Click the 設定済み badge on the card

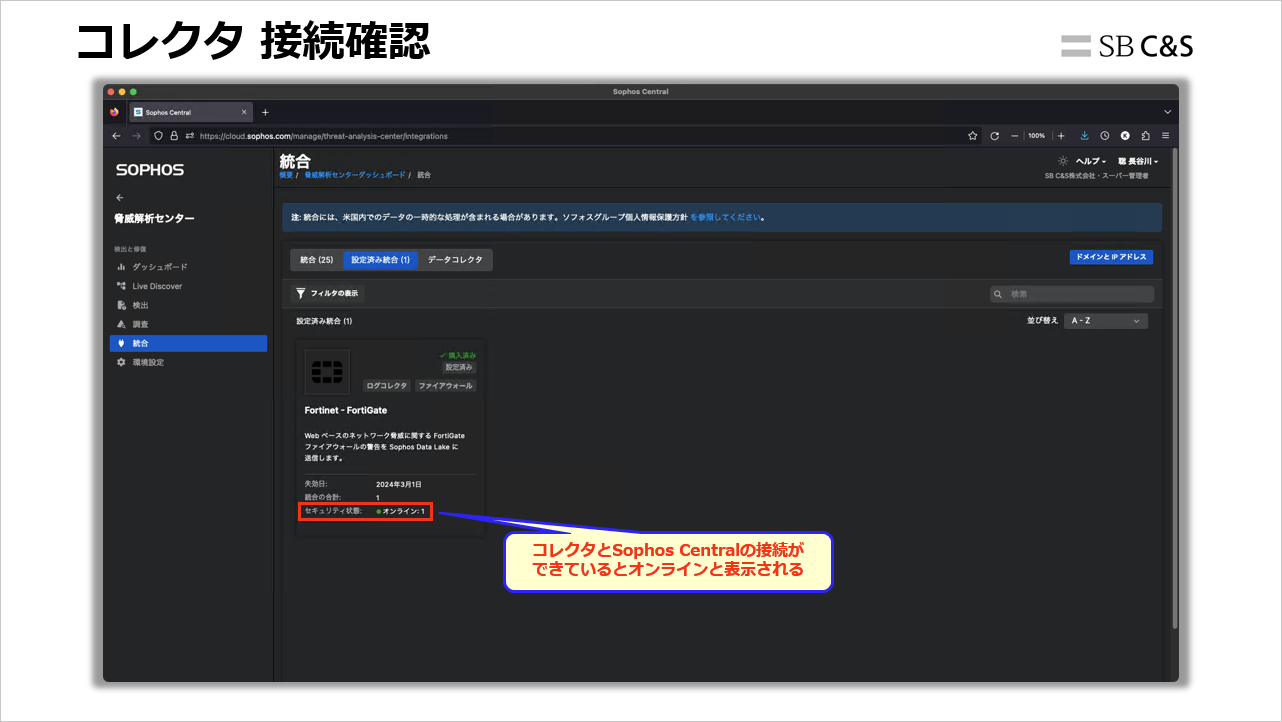point(460,367)
